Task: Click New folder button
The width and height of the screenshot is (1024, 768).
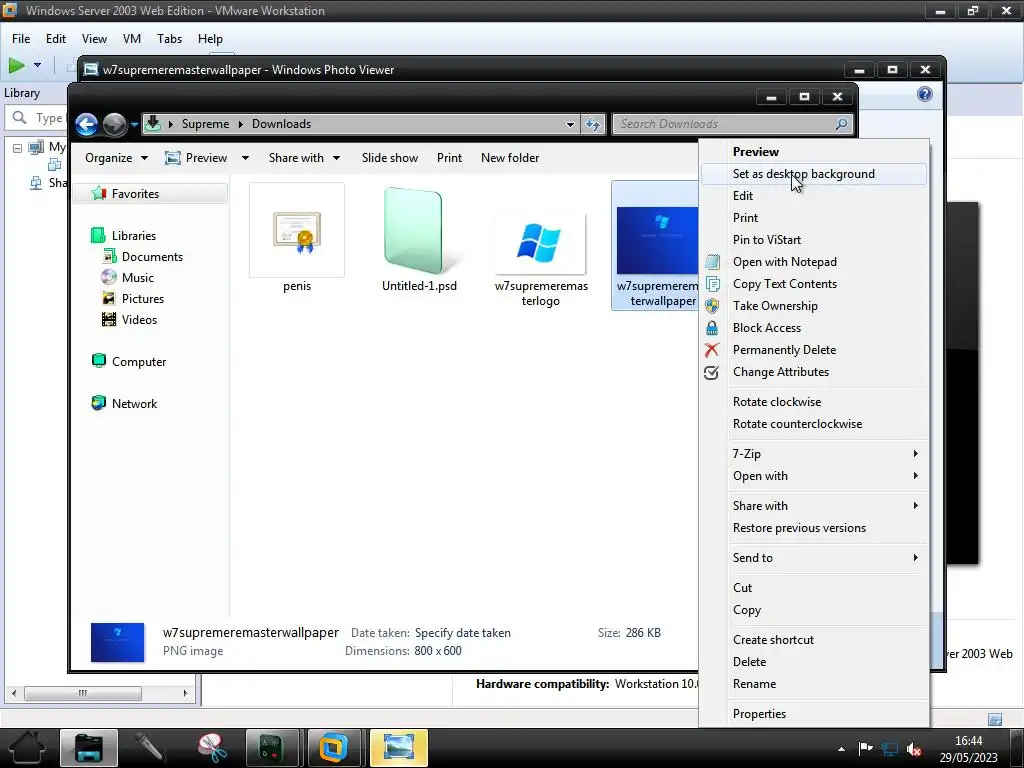Action: (510, 158)
